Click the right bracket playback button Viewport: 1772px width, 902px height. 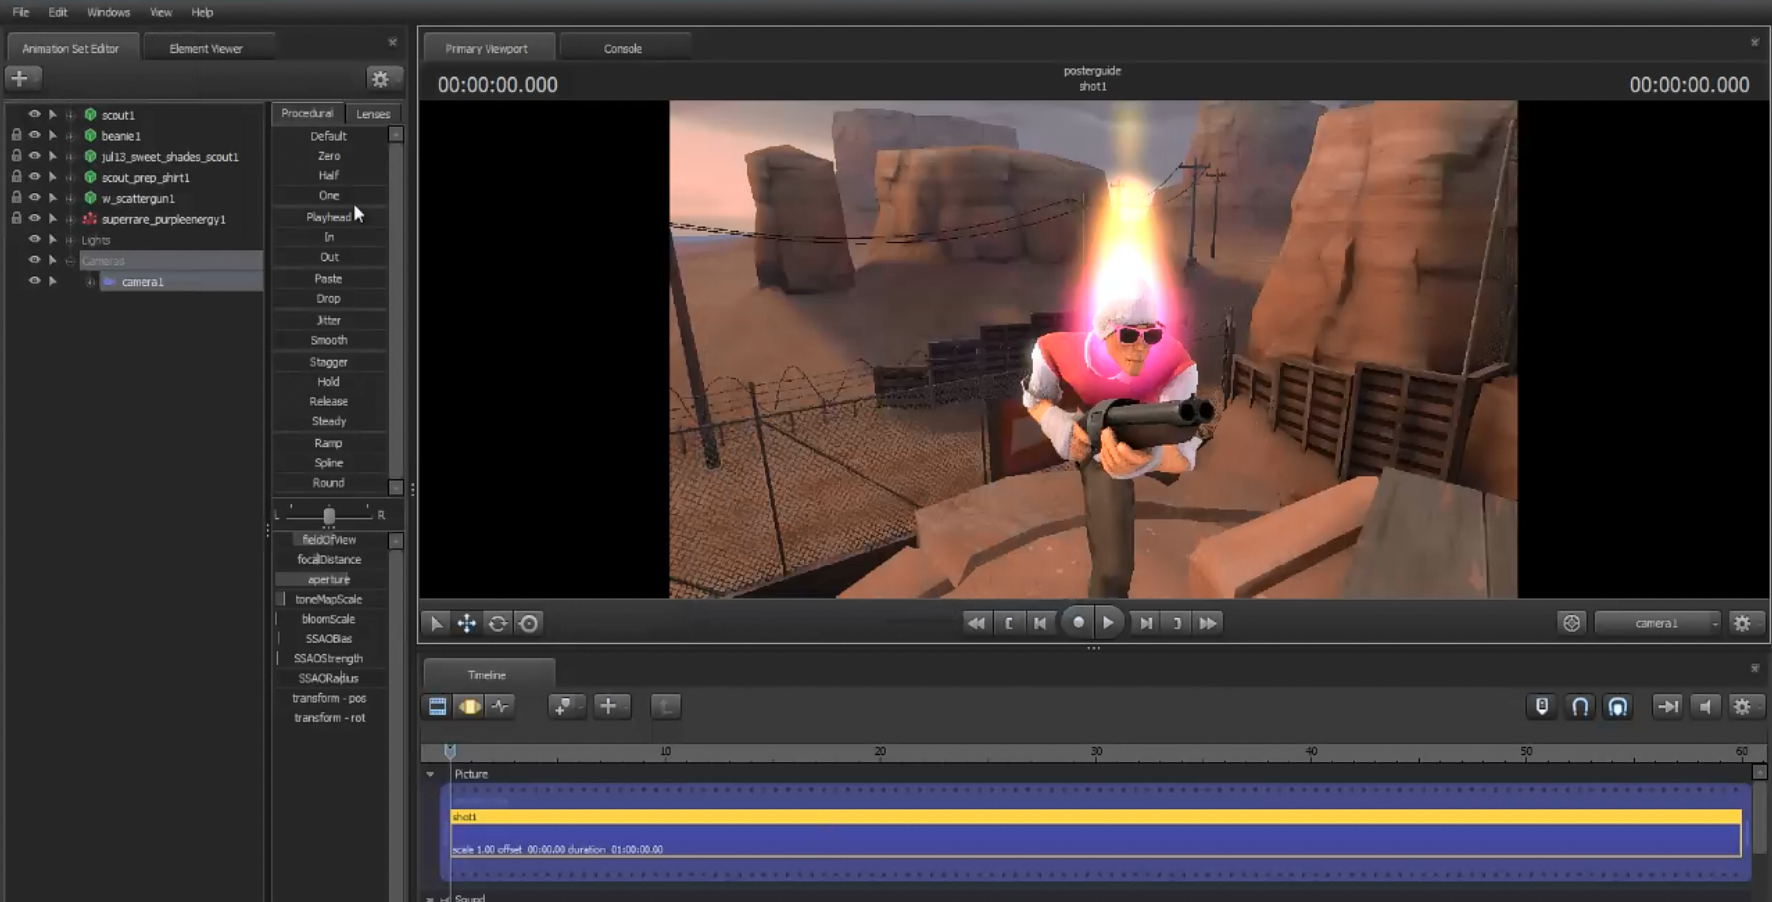click(x=1177, y=623)
